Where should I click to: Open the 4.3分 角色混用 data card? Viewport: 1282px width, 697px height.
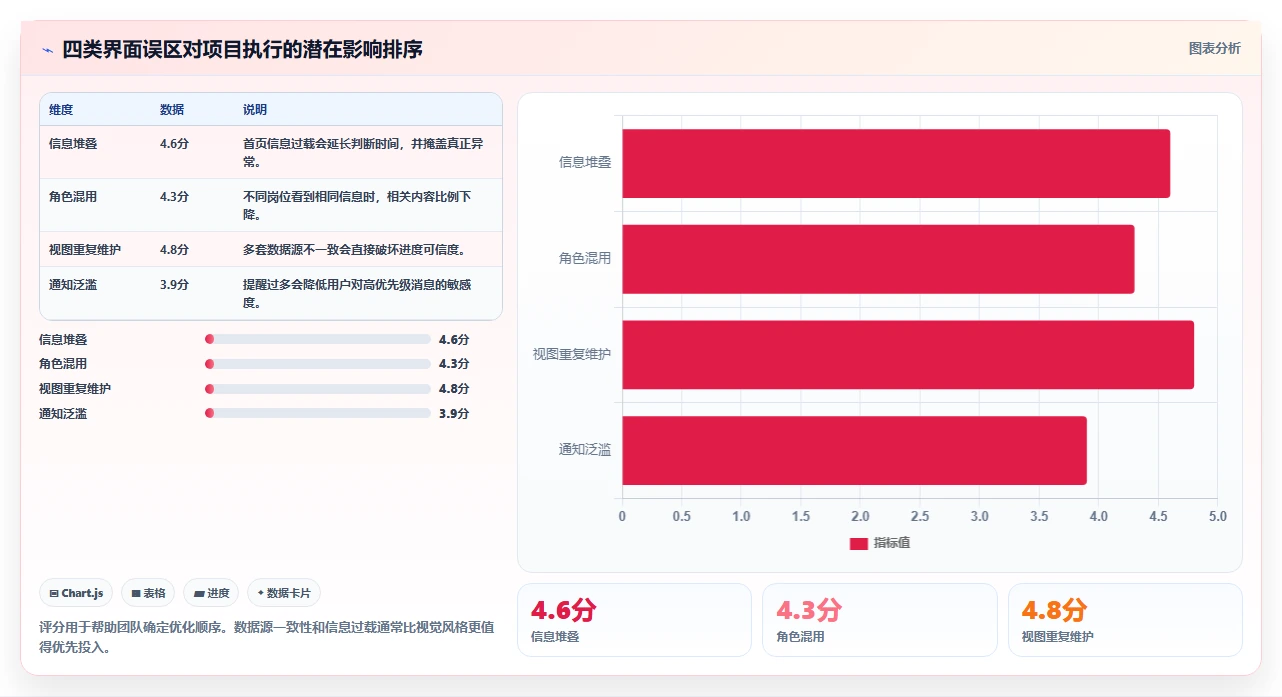click(879, 620)
